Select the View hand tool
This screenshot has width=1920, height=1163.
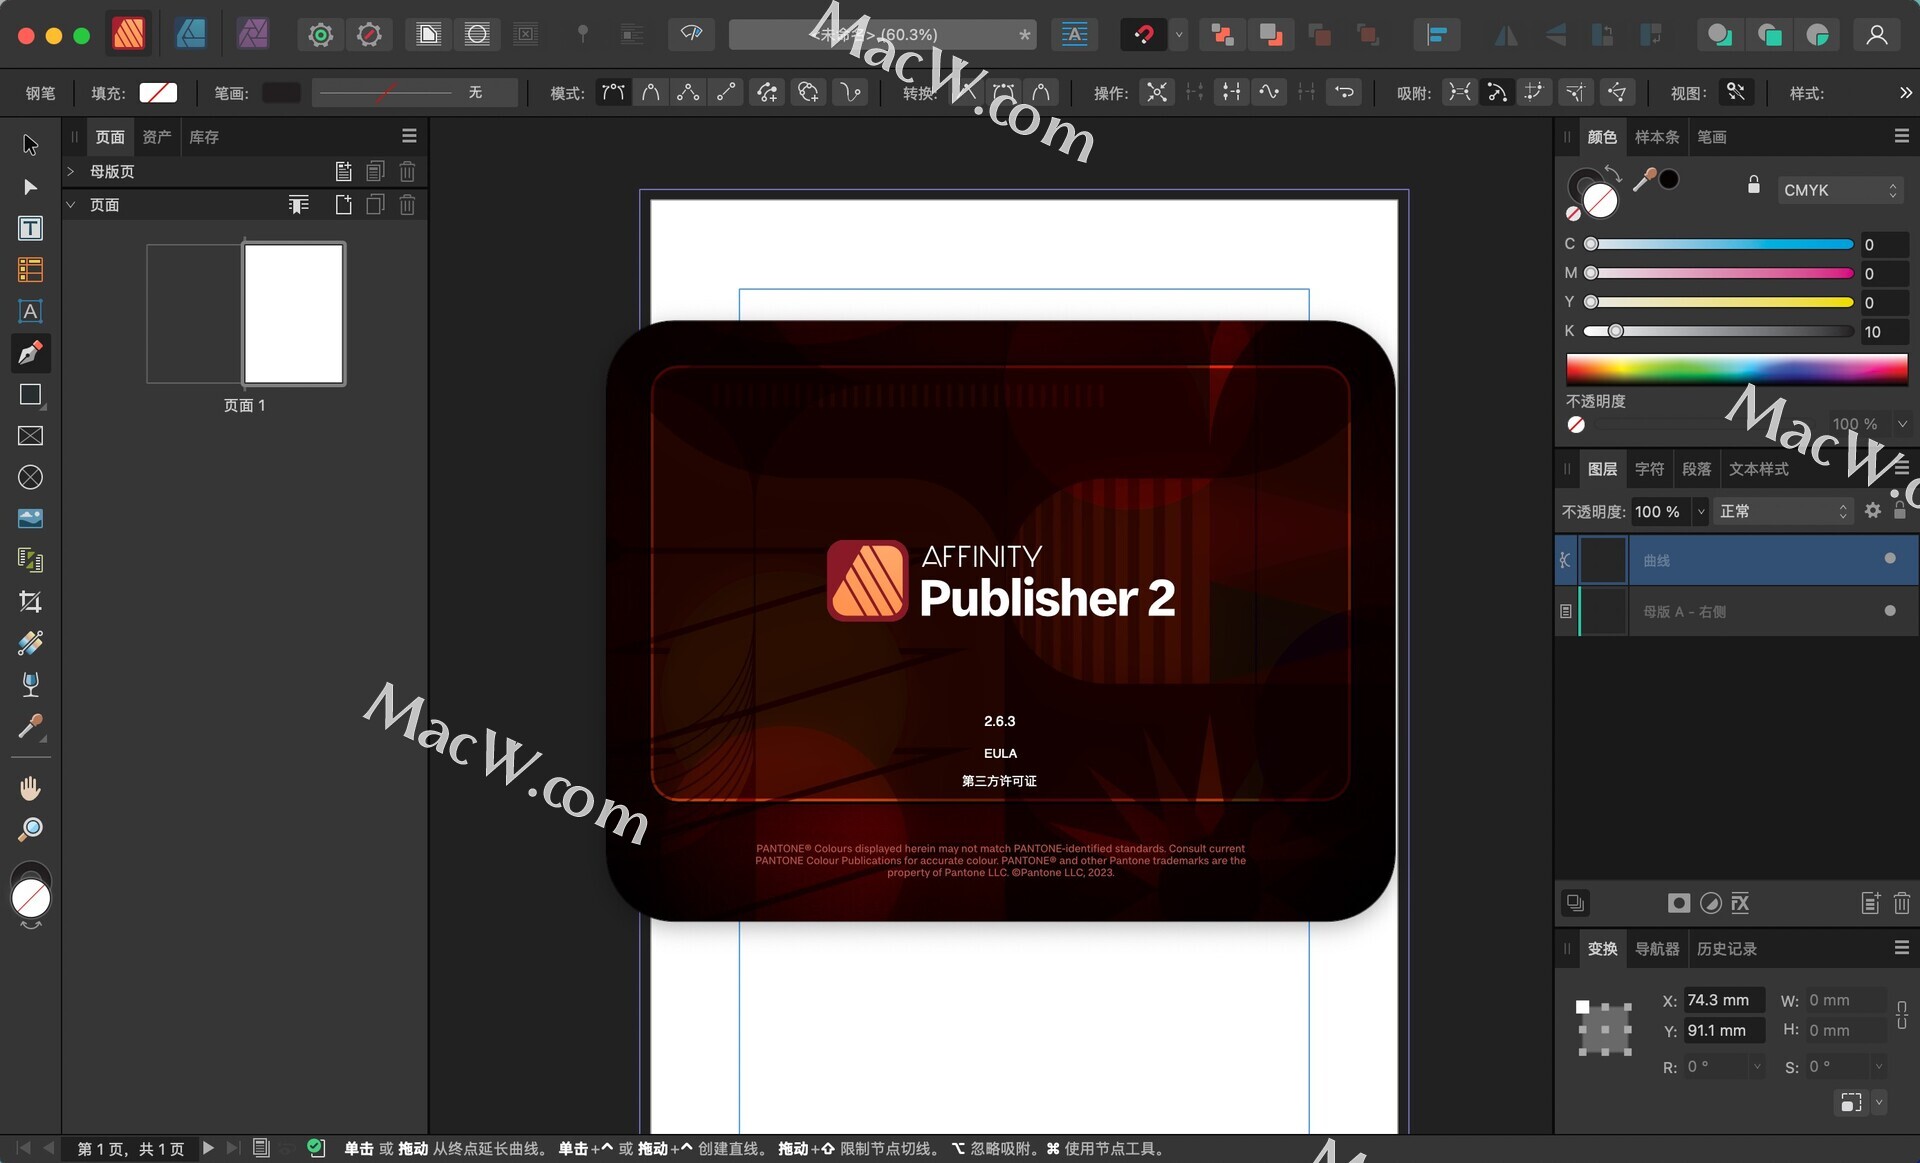(30, 788)
